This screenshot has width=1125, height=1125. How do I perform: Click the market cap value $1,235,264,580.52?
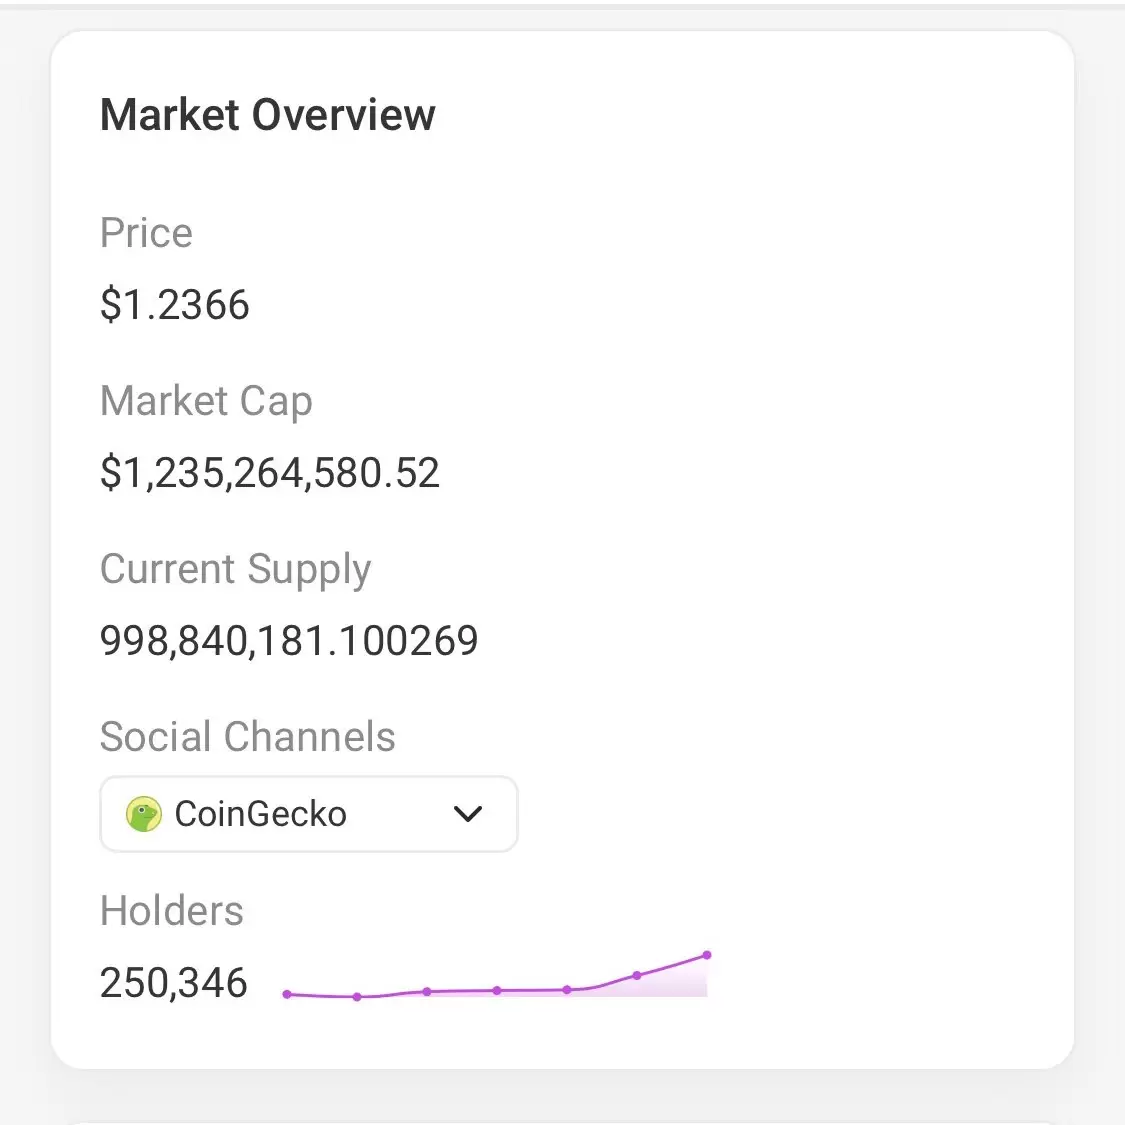270,473
